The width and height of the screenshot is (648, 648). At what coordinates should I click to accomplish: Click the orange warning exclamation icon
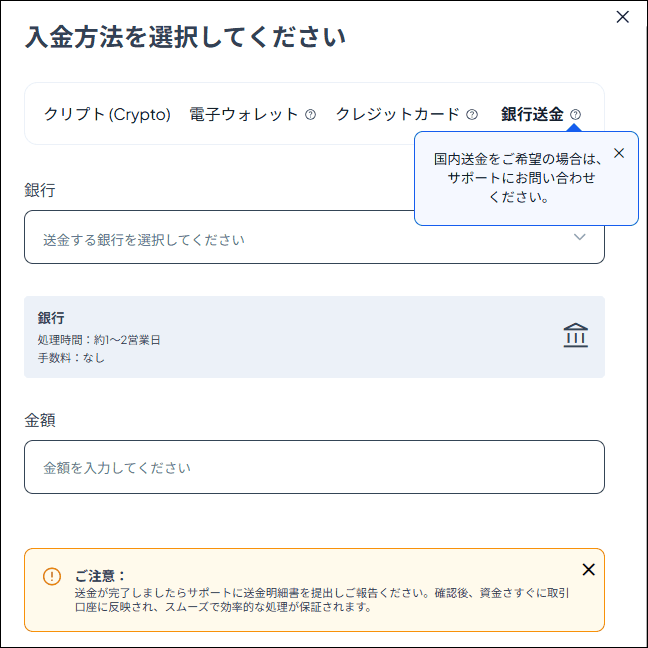pyautogui.click(x=52, y=577)
